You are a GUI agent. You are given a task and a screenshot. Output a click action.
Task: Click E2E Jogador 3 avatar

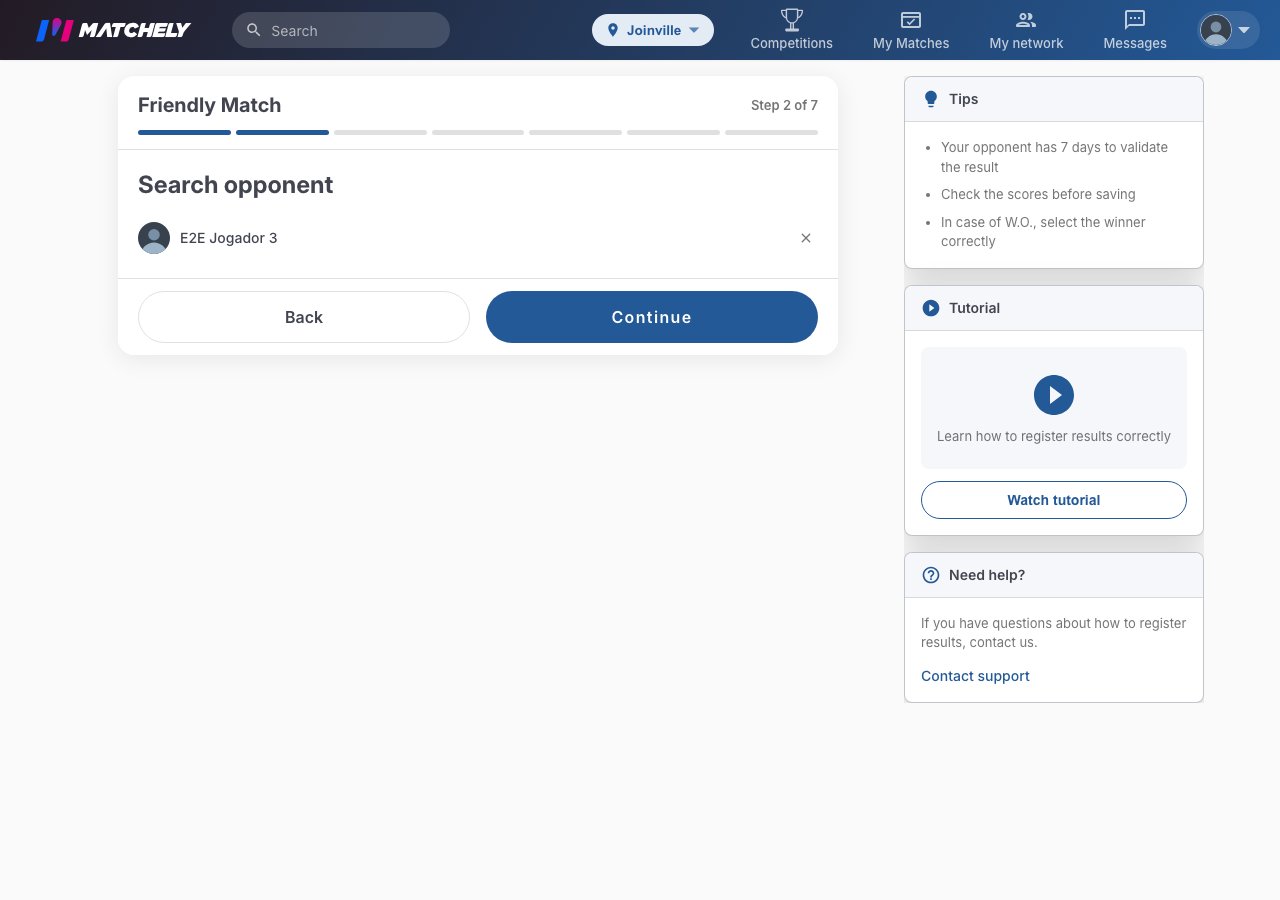154,238
